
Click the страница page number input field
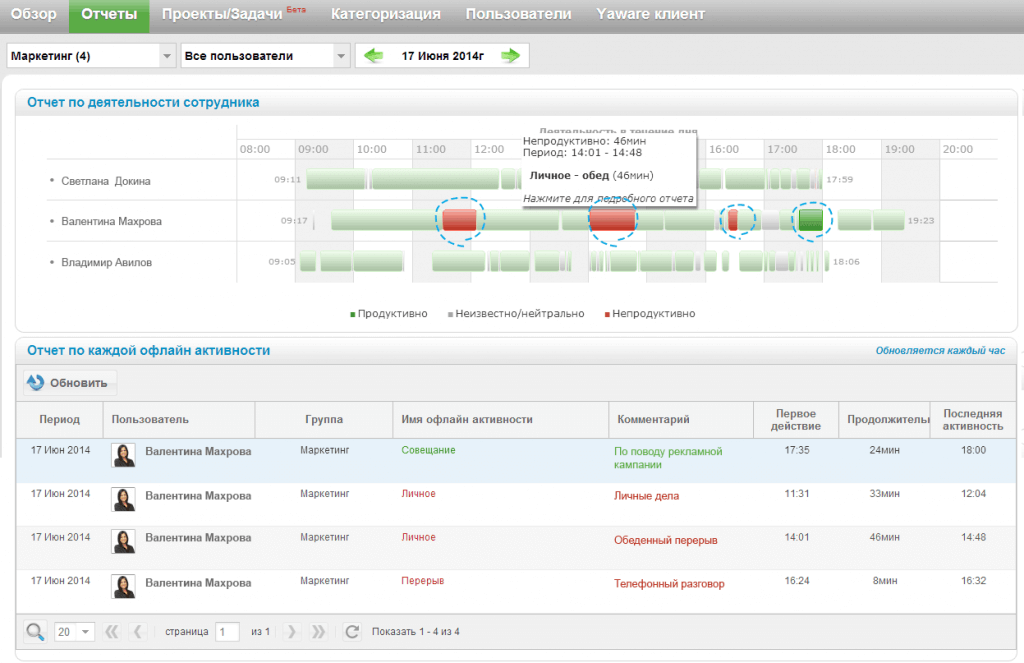(x=227, y=631)
